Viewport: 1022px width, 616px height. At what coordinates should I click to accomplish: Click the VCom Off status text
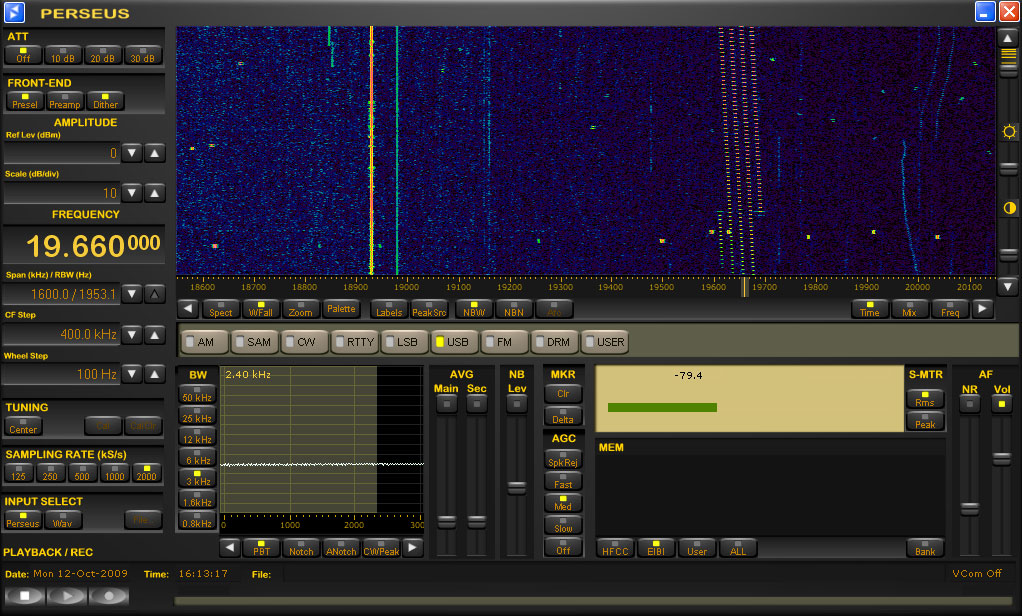pyautogui.click(x=977, y=574)
